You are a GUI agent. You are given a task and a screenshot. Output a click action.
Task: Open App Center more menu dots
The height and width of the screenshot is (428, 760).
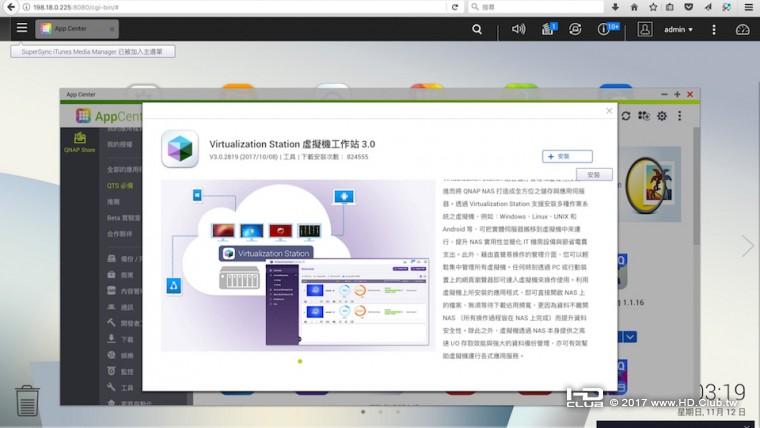point(680,116)
